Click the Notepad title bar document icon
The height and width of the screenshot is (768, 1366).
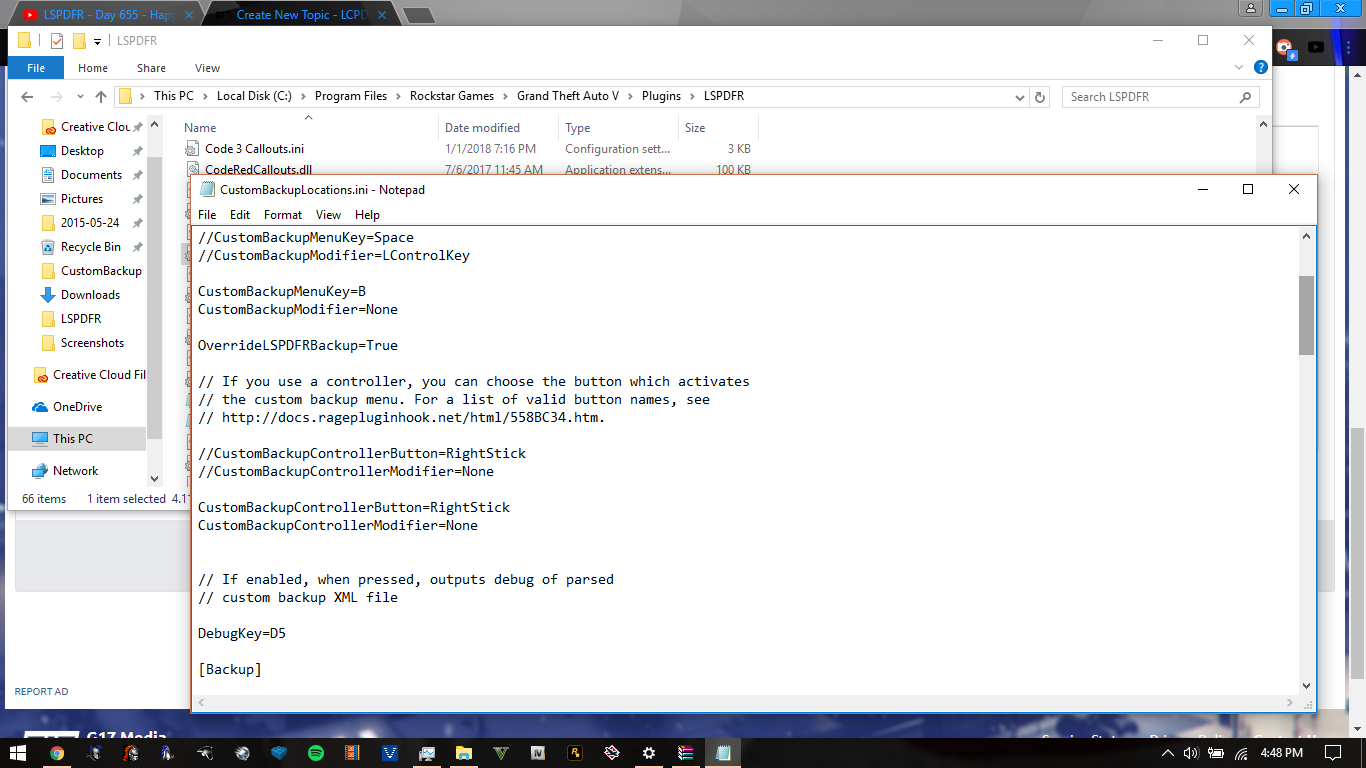tap(207, 189)
